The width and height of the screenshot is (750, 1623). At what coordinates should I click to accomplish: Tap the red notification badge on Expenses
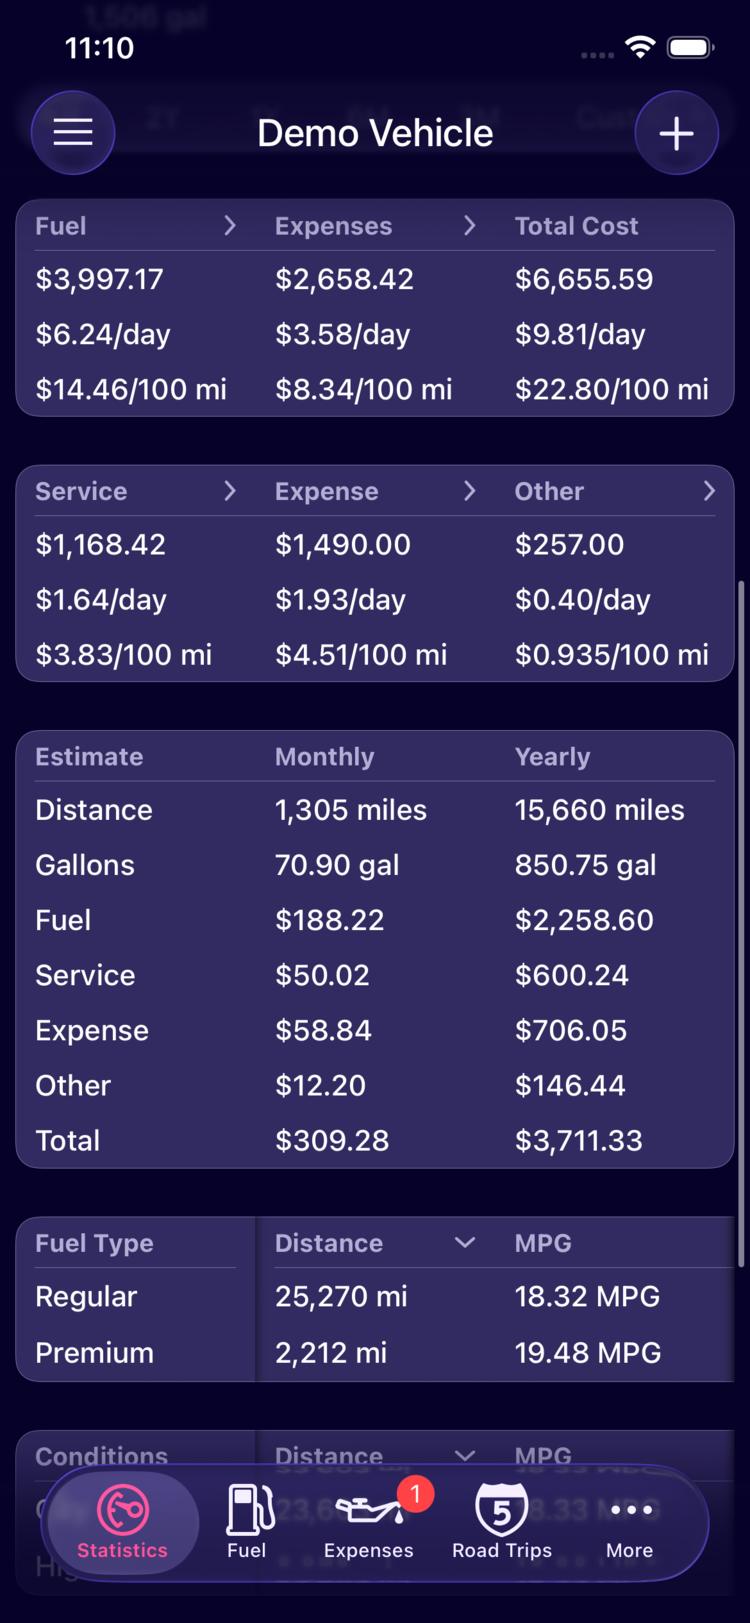pyautogui.click(x=415, y=1494)
